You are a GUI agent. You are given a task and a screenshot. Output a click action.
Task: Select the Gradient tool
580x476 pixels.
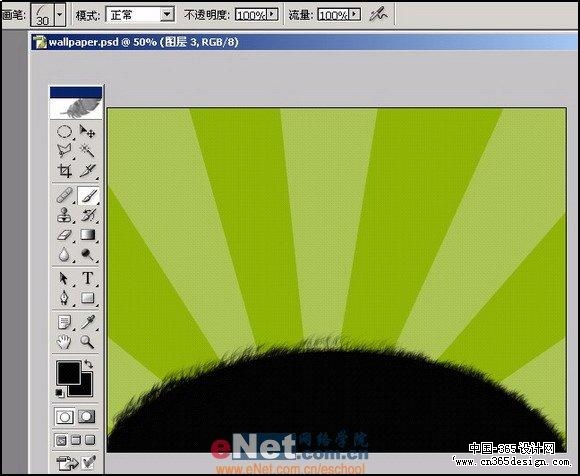coord(87,234)
